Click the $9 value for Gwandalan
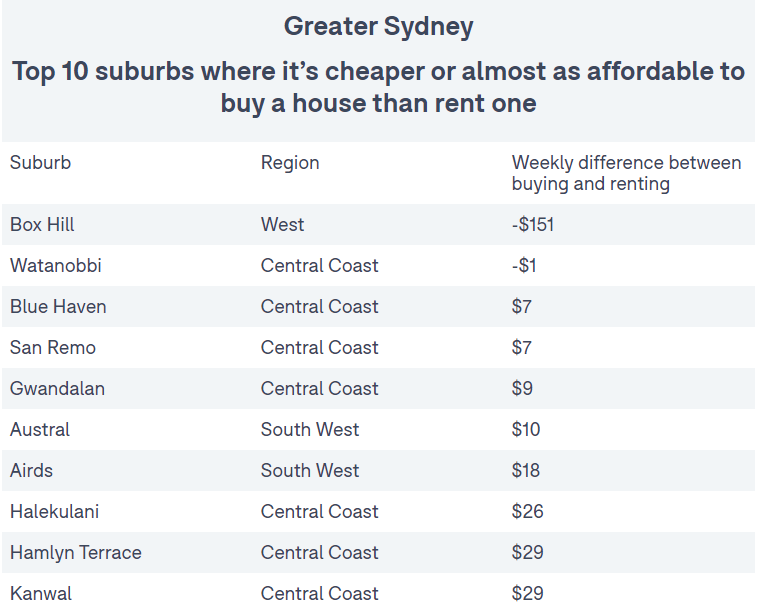Viewport: 758px width, 610px height. tap(522, 389)
